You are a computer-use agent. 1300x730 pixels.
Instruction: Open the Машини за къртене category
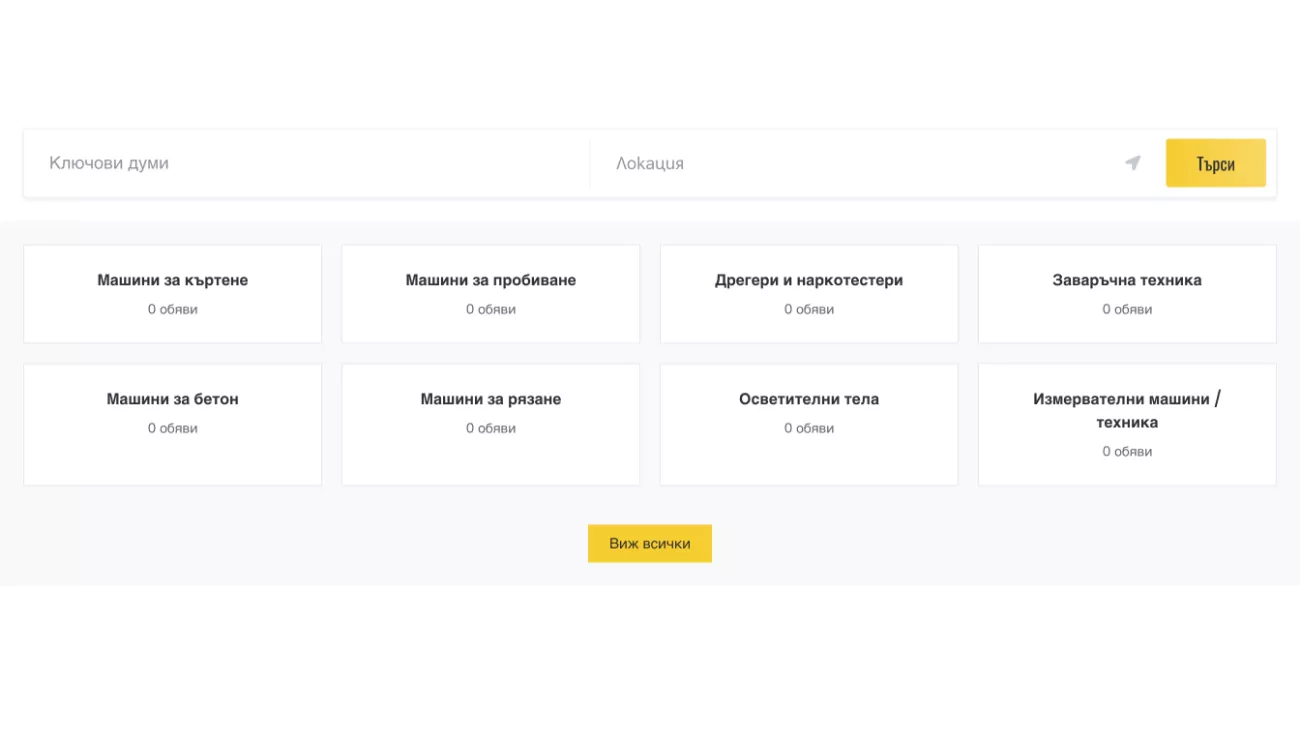click(x=172, y=281)
